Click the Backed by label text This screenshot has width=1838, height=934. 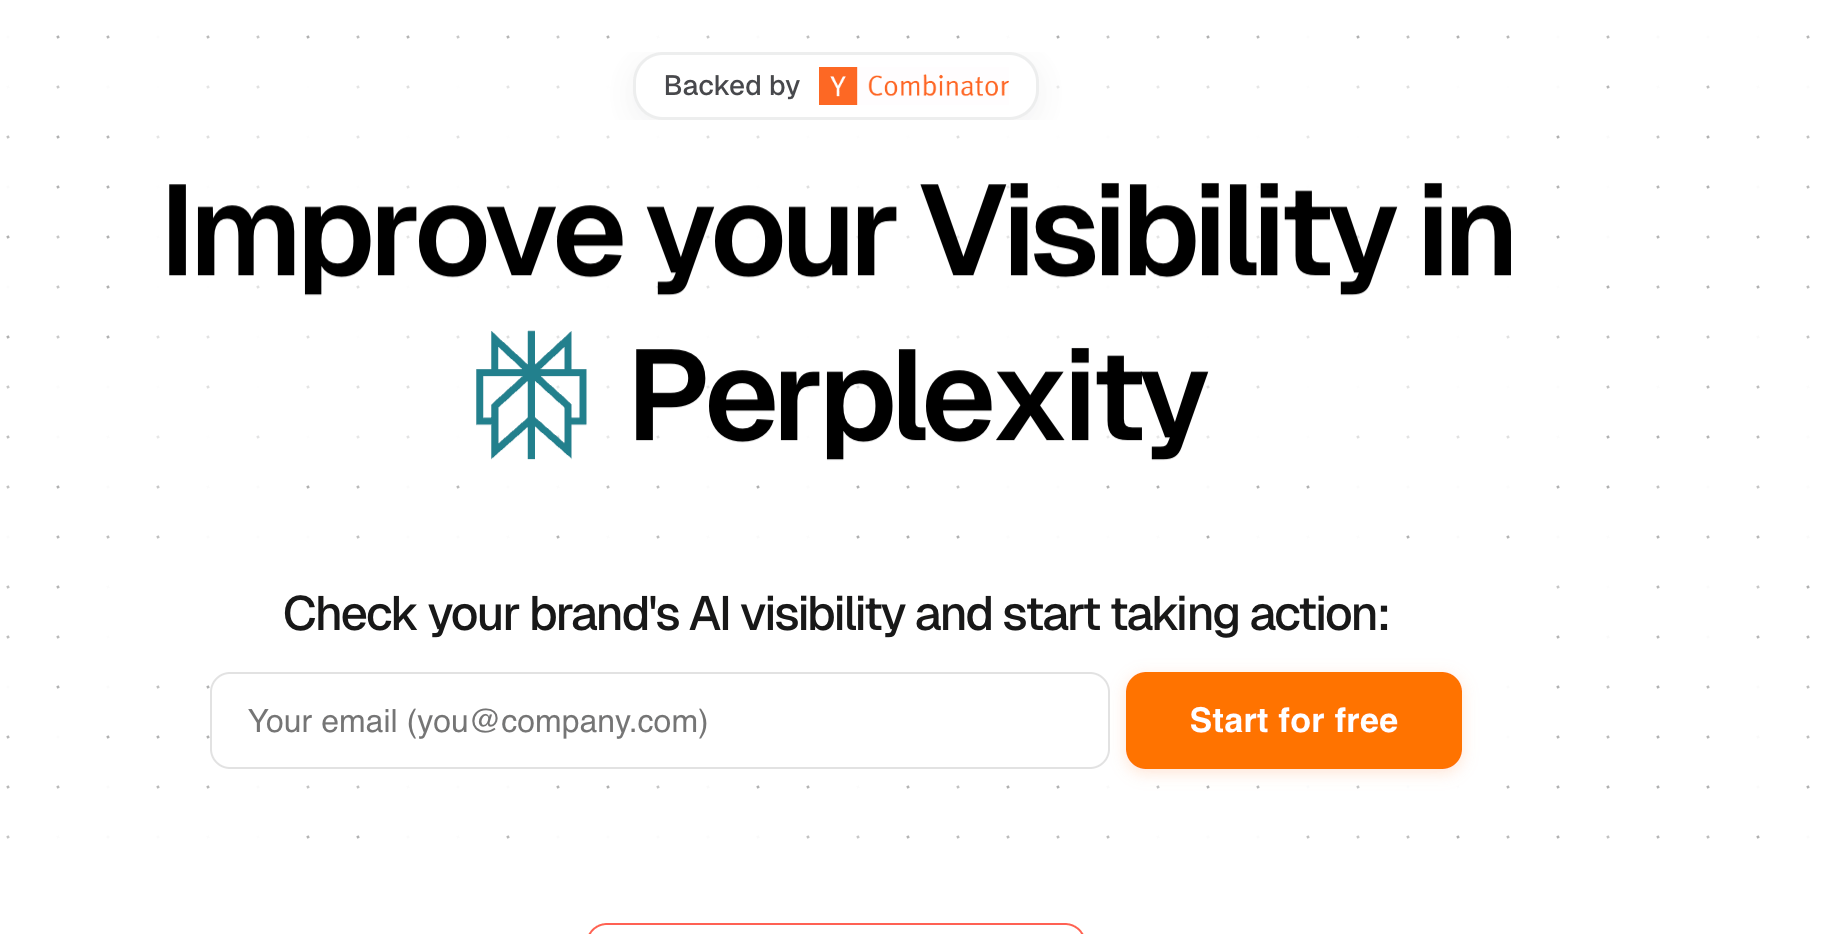(732, 86)
